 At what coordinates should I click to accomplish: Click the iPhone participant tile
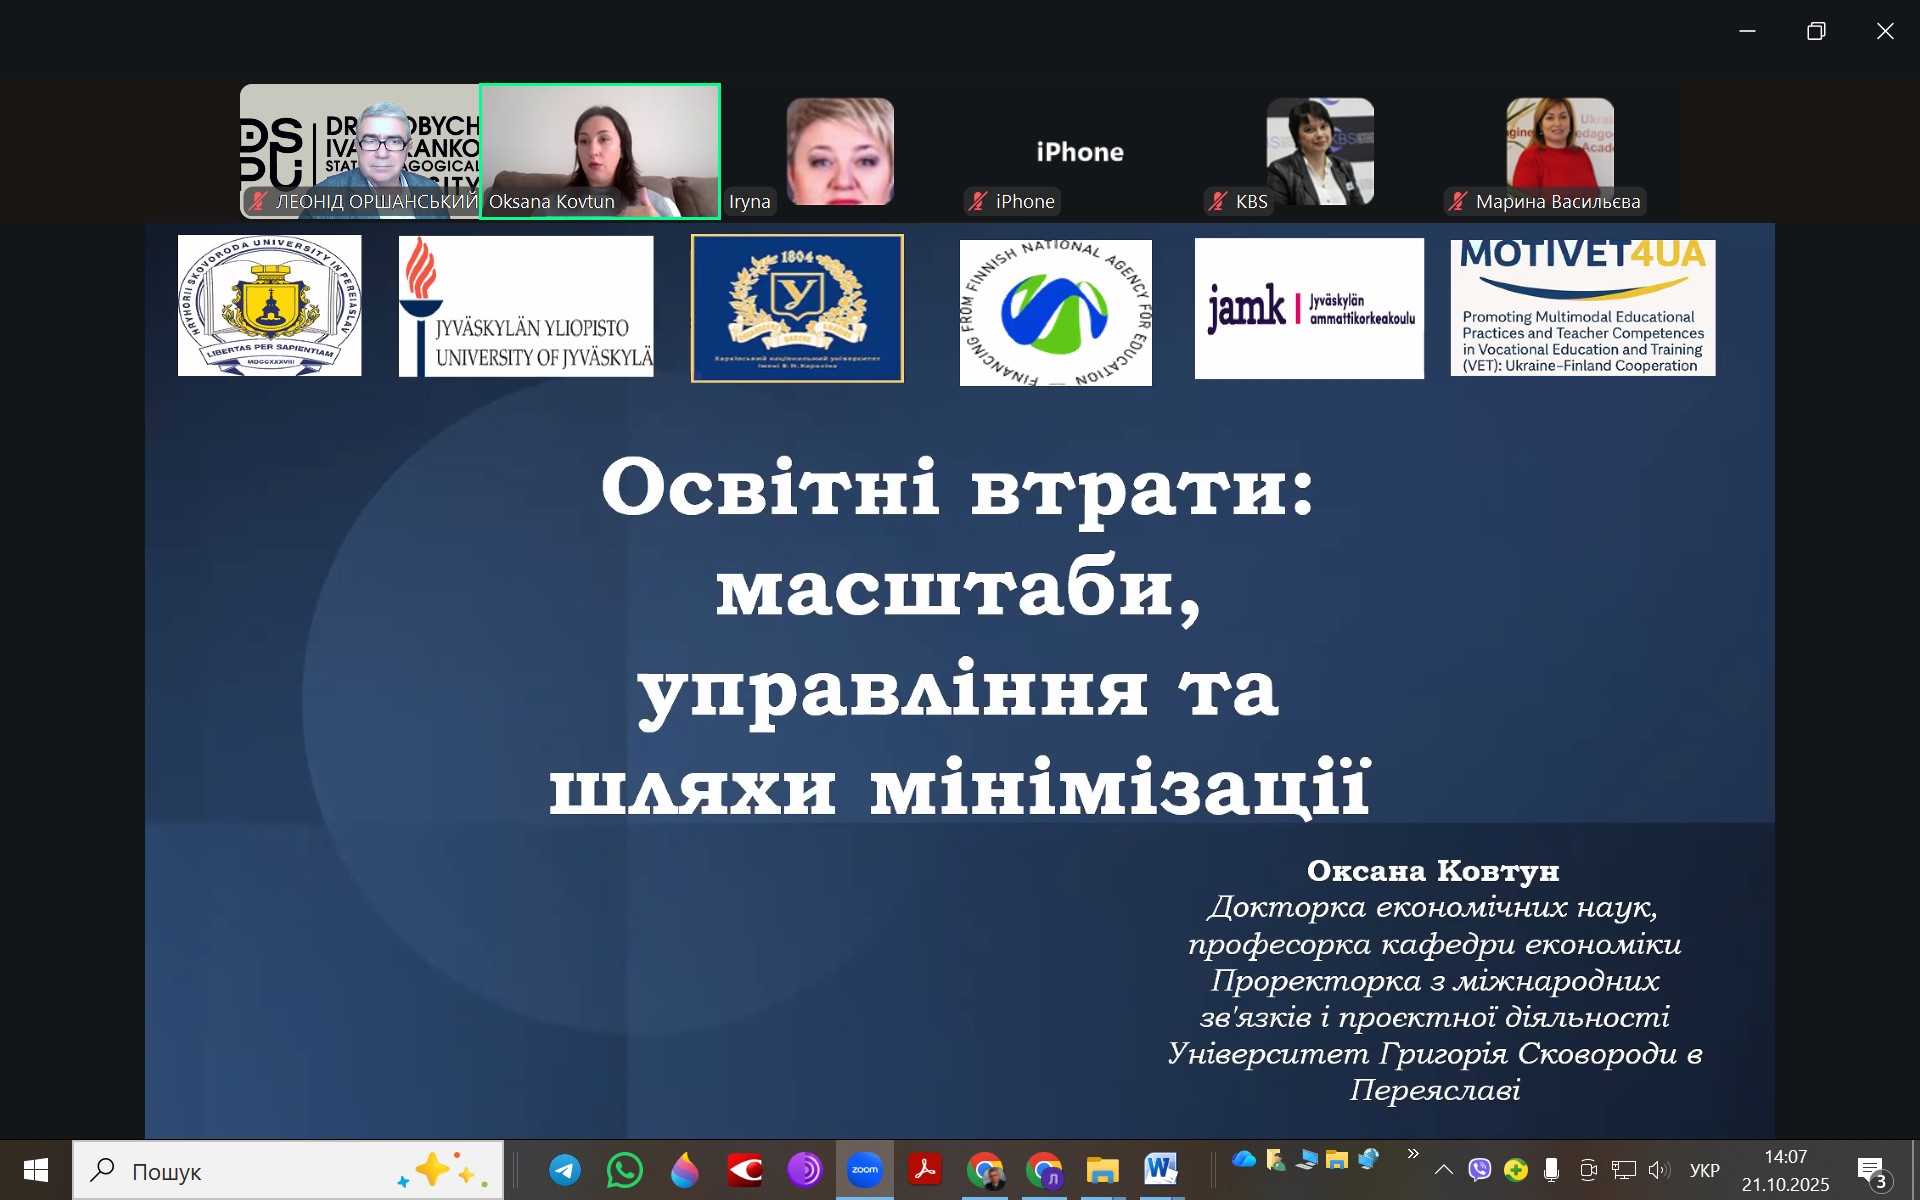tap(1080, 152)
